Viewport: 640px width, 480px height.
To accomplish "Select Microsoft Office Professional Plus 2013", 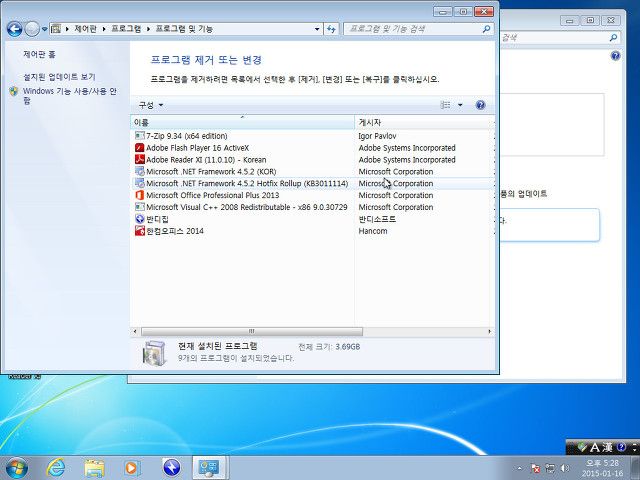I will (x=213, y=195).
